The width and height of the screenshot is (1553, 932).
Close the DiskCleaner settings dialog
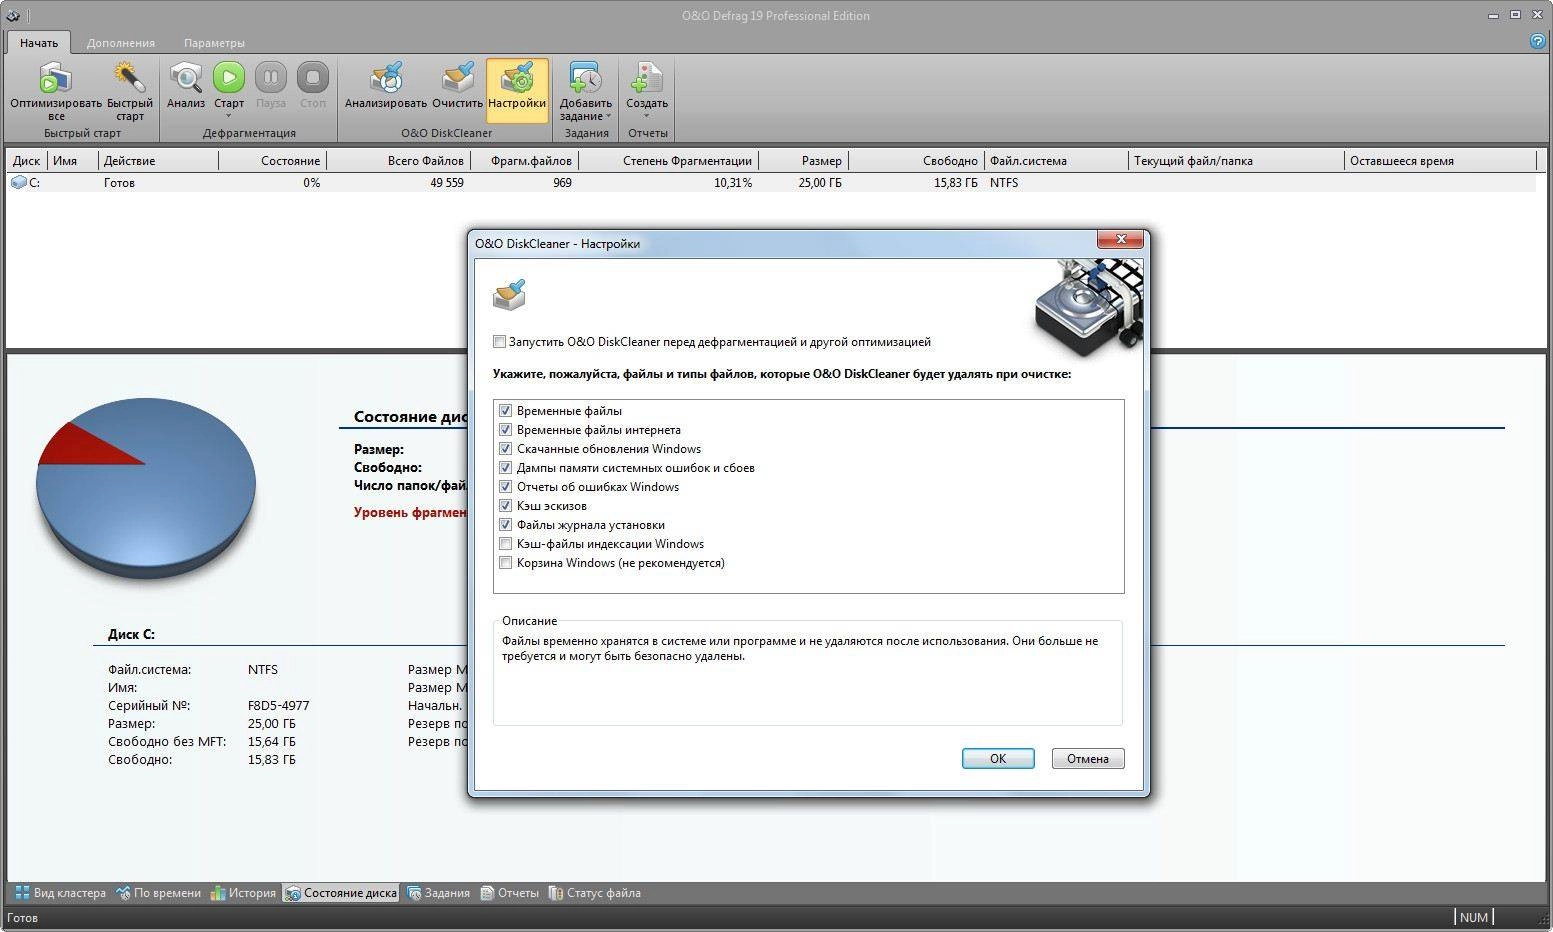coord(1120,239)
